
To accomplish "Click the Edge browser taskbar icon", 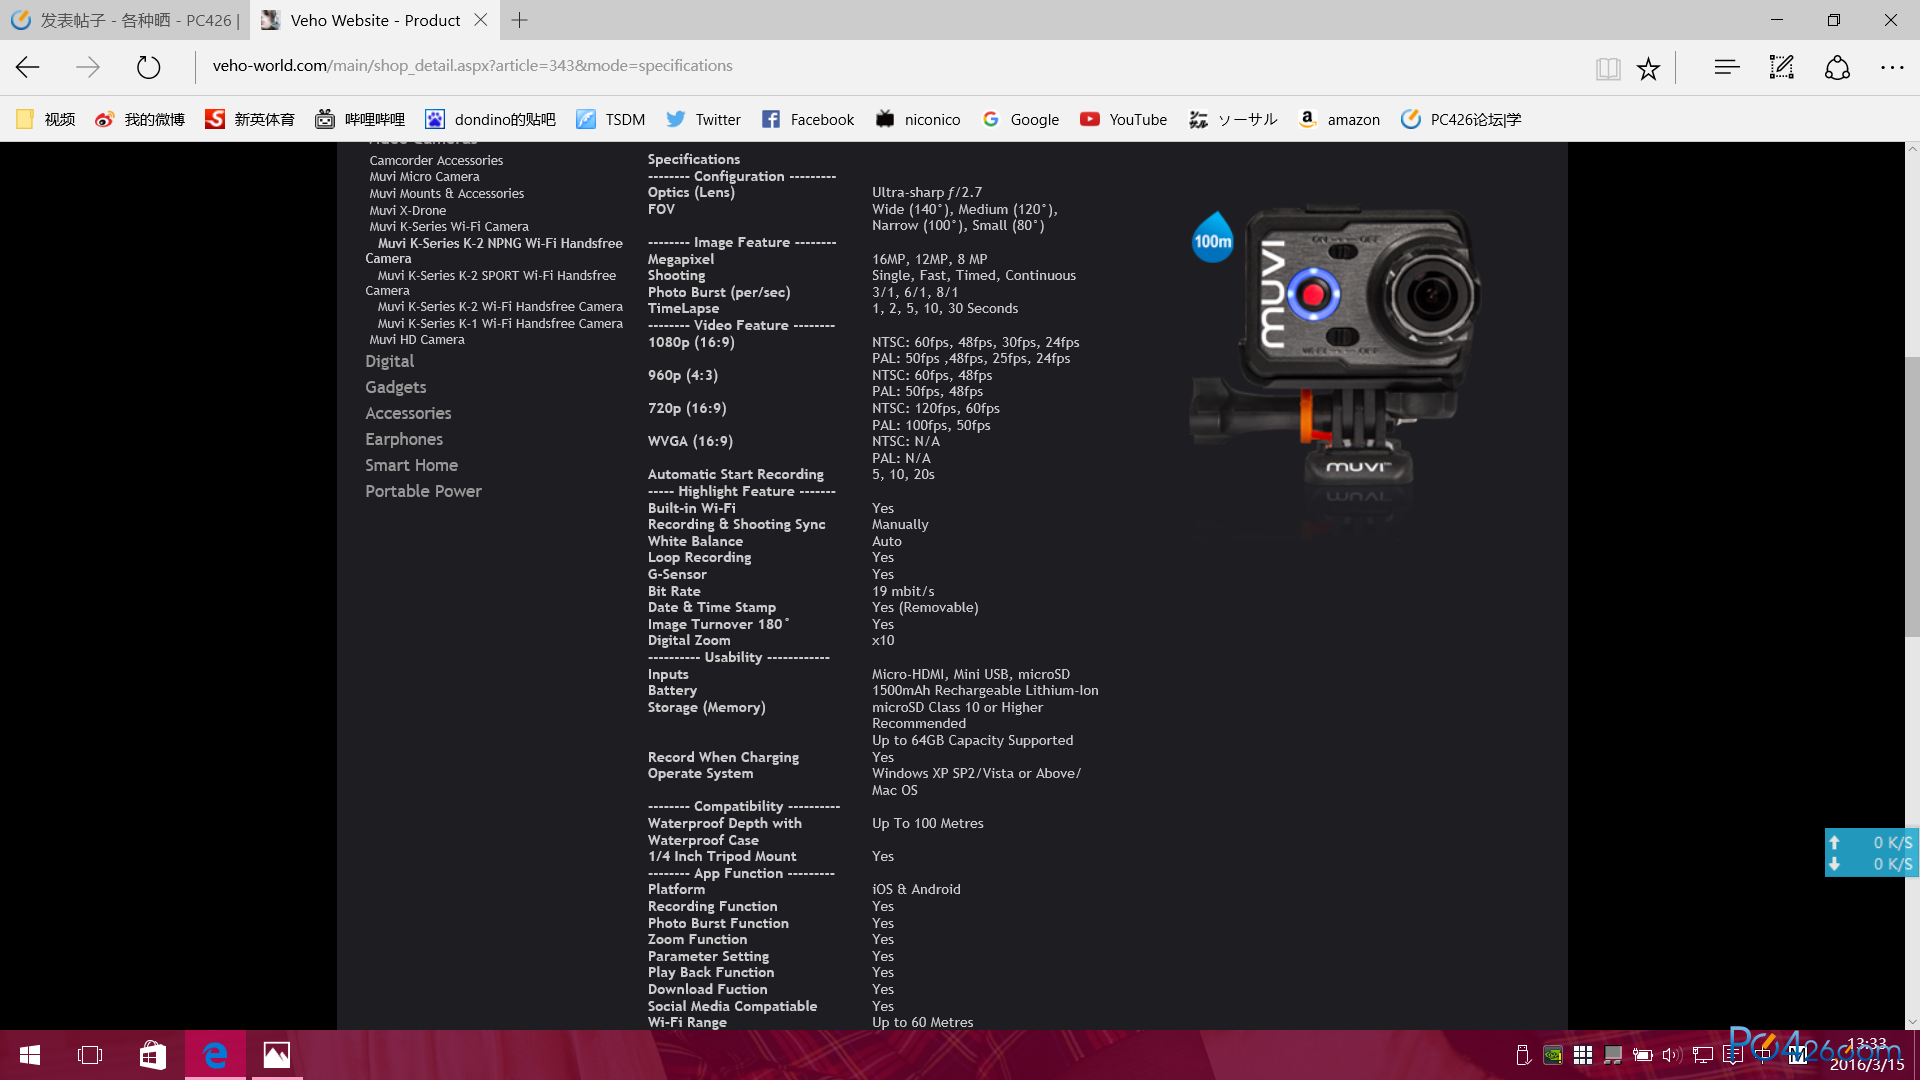I will click(215, 1055).
